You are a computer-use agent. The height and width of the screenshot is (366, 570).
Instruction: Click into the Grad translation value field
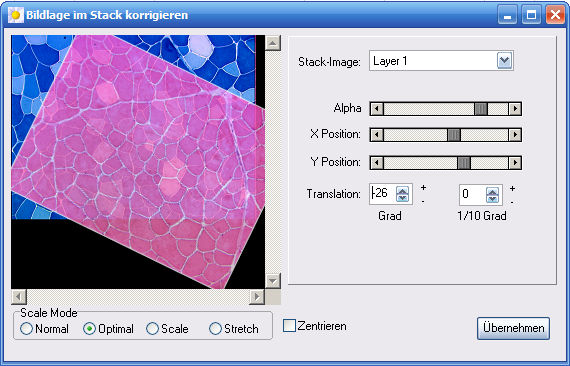pyautogui.click(x=383, y=193)
